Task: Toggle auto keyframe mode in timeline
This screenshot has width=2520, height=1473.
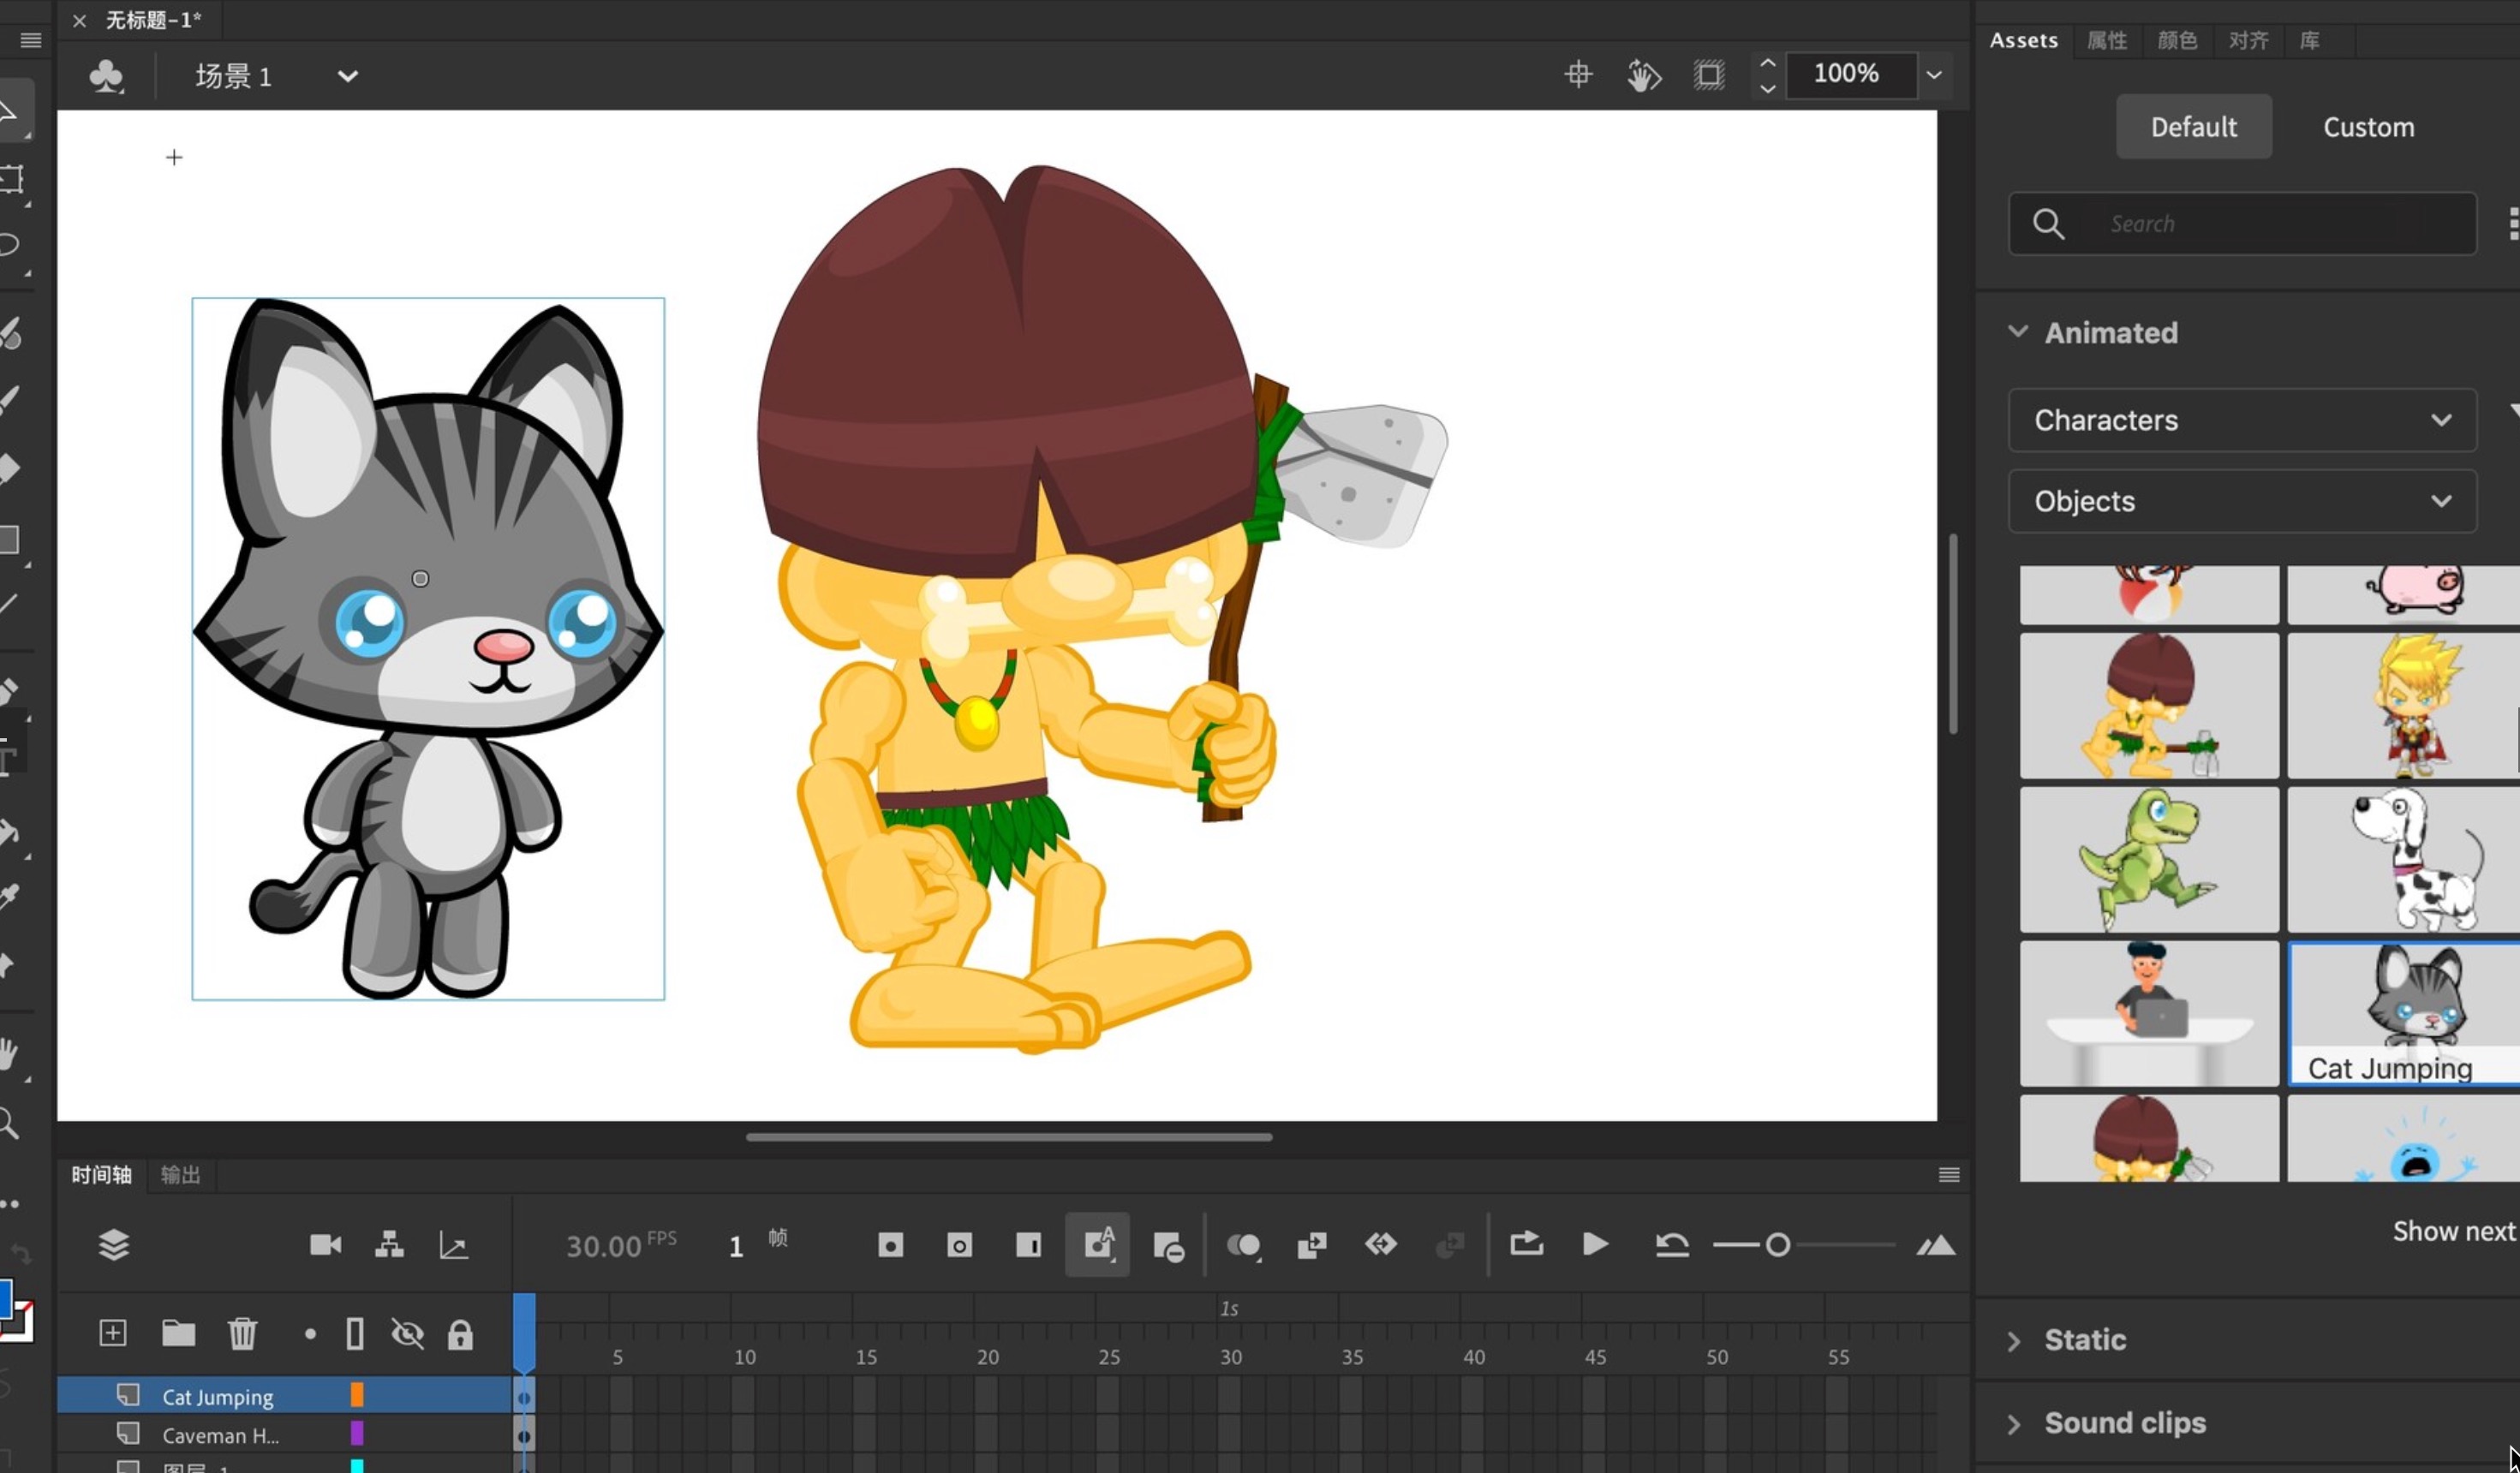Action: pos(1097,1245)
